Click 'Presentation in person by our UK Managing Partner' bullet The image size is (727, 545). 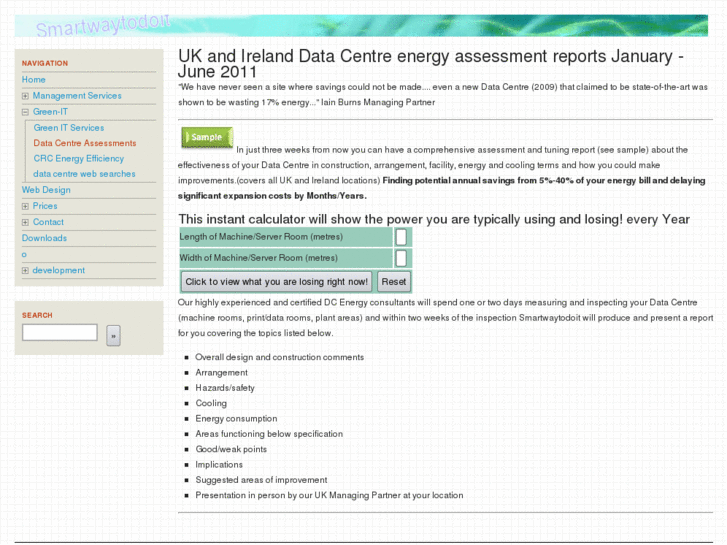tap(329, 495)
